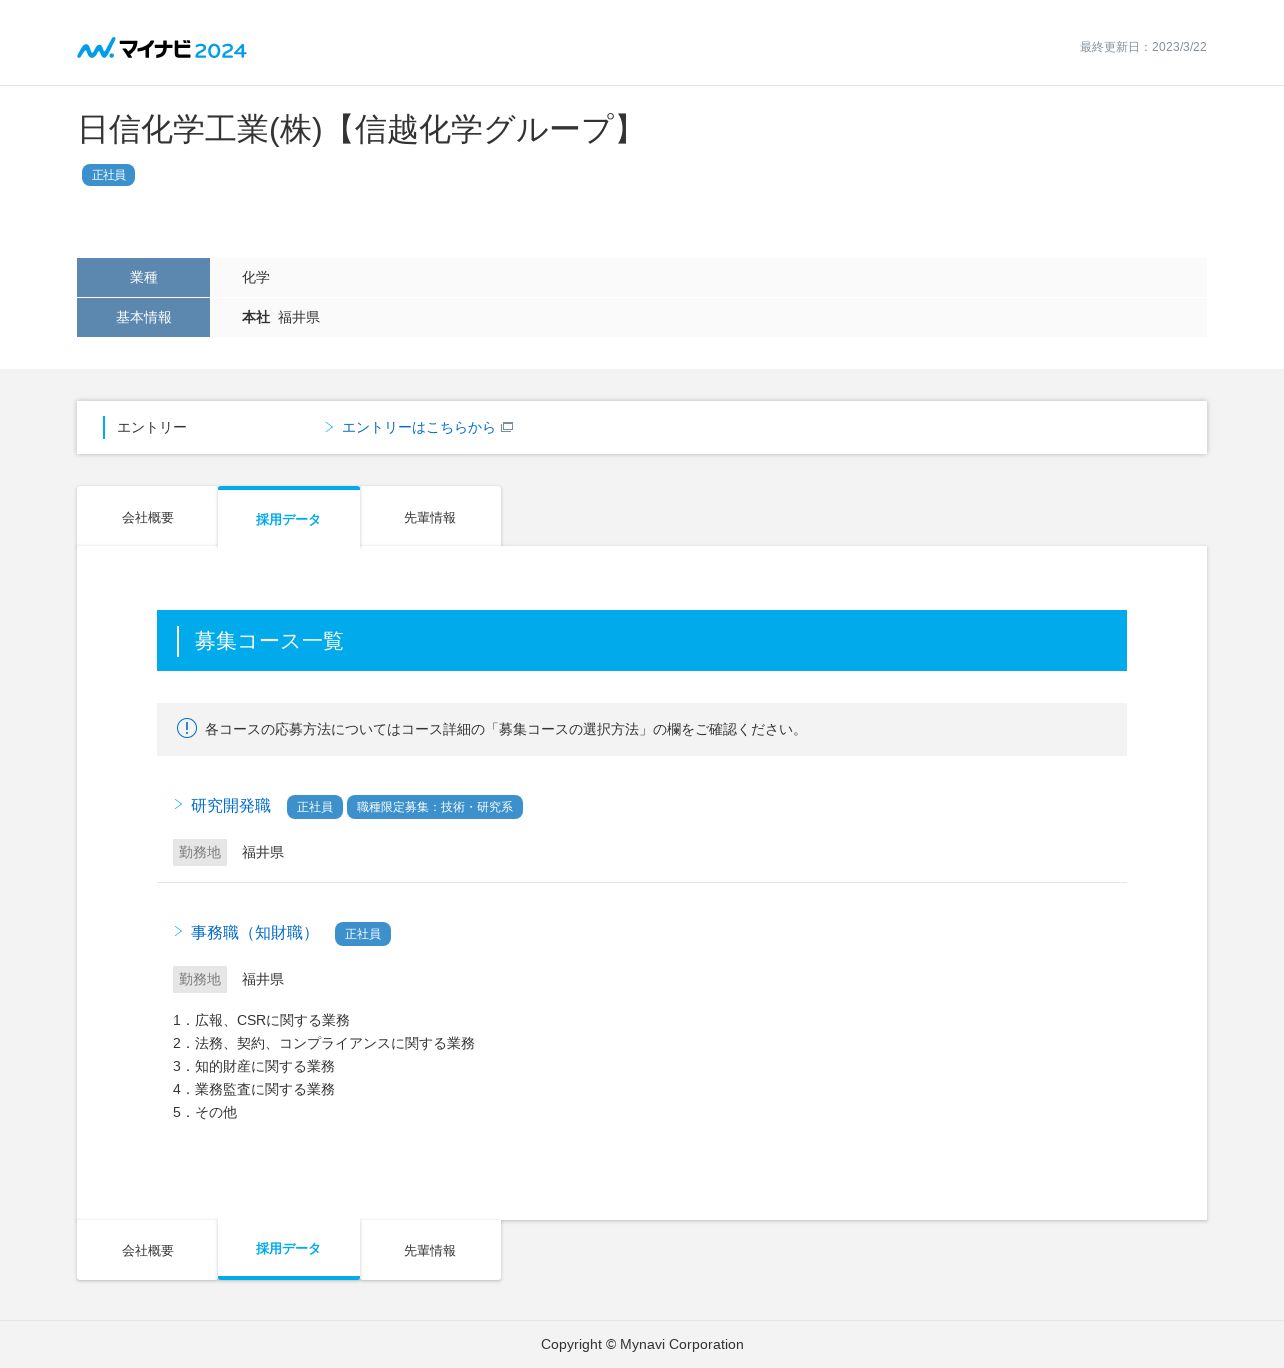The width and height of the screenshot is (1284, 1368).
Task: Click the 勤務地 label under 事務職（知財職）
Action: click(x=200, y=979)
